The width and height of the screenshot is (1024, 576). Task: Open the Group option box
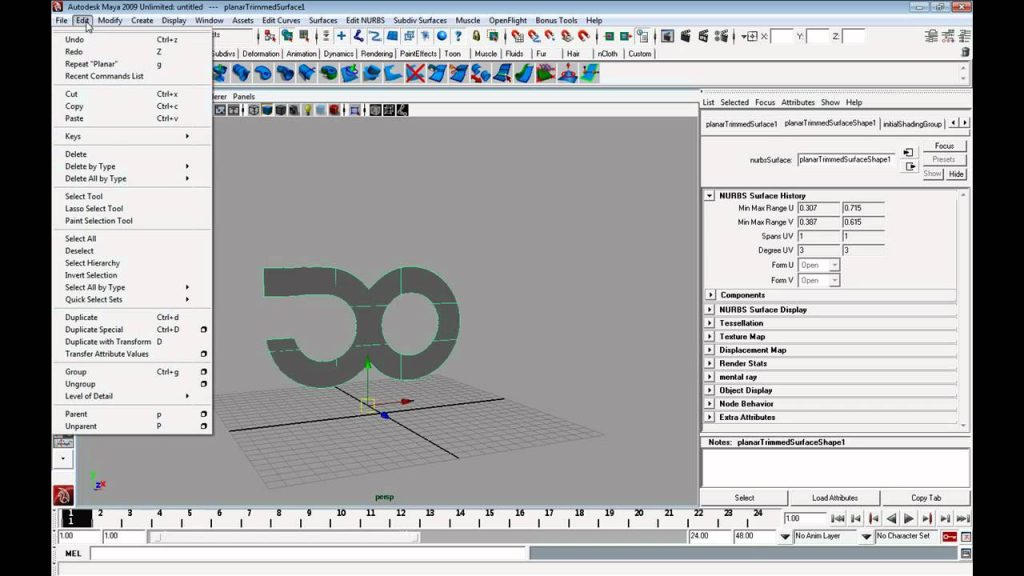tap(204, 372)
